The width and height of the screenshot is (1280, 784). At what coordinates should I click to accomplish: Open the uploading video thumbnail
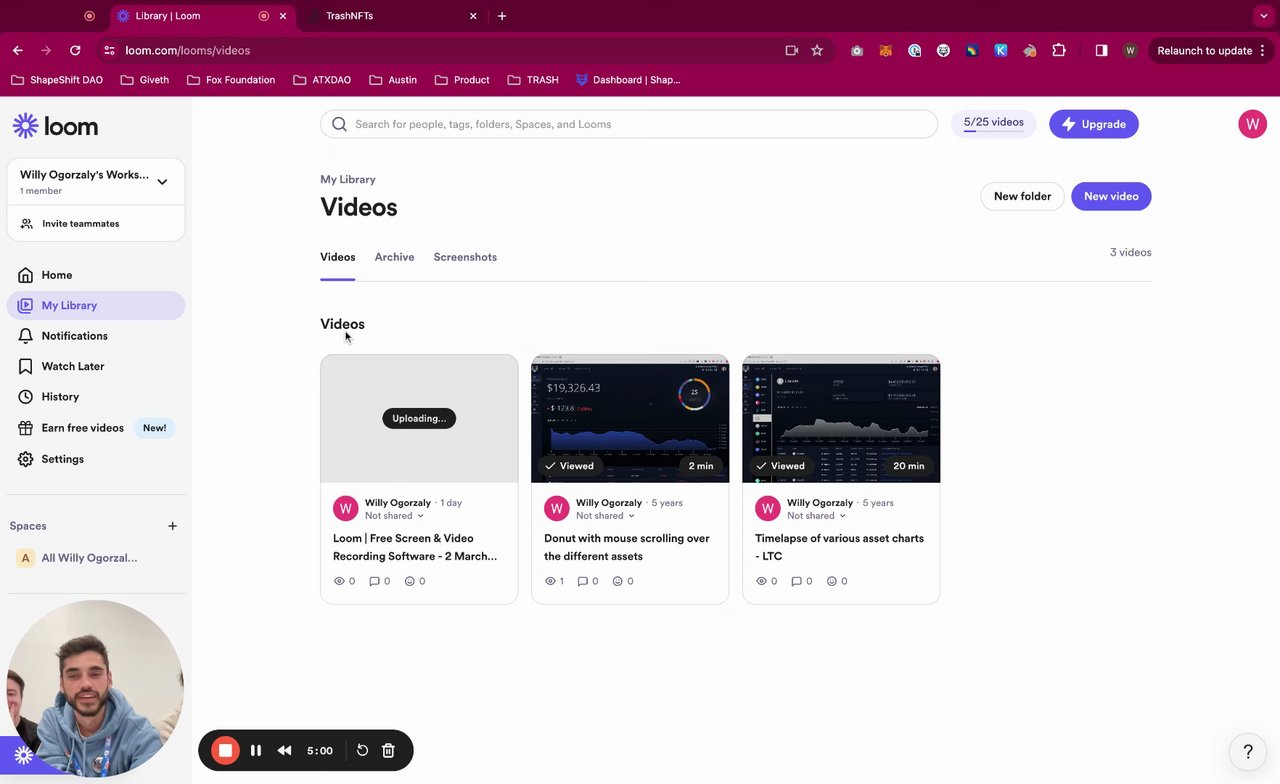click(x=419, y=418)
